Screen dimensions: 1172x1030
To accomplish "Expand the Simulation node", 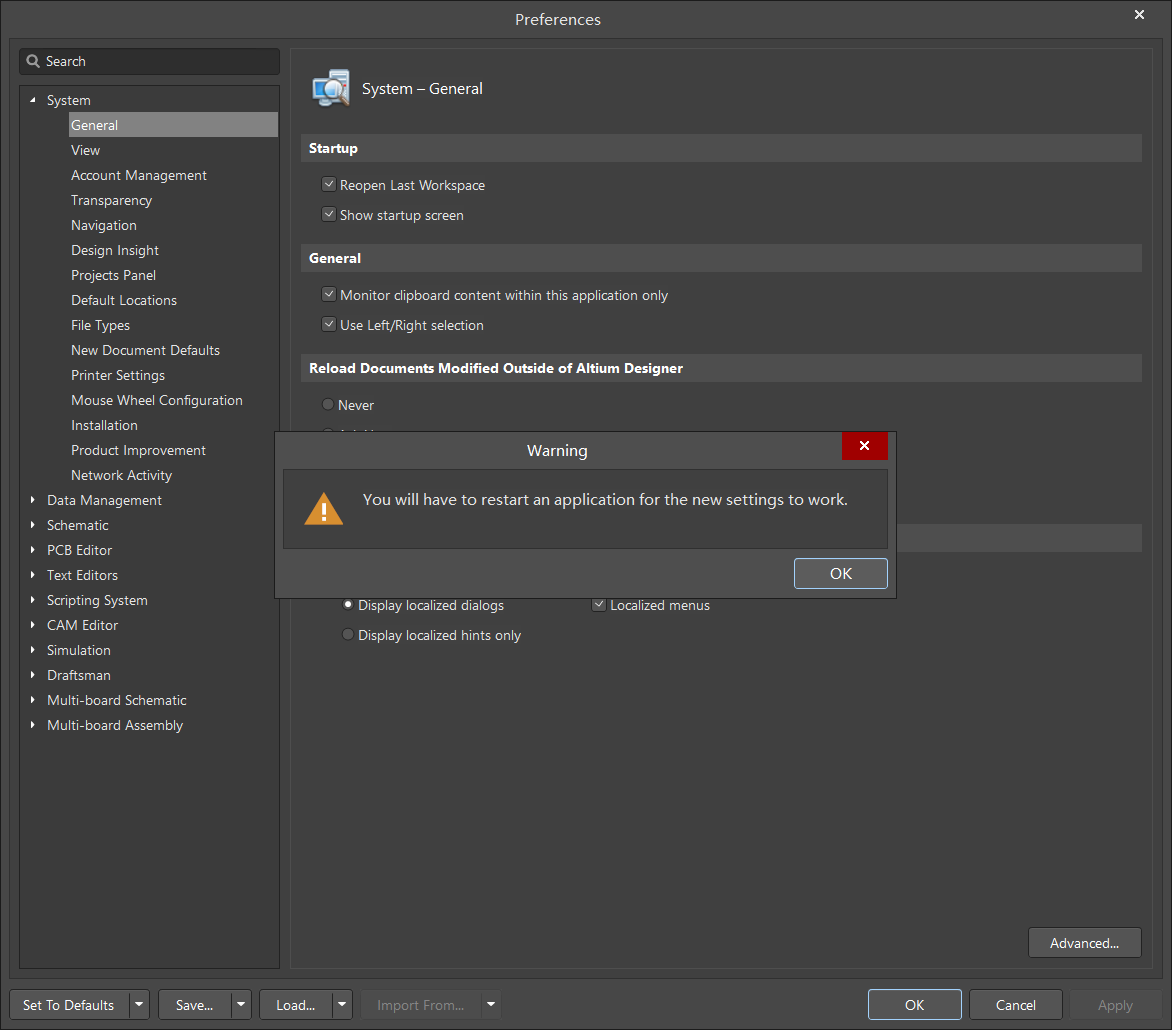I will [x=33, y=650].
